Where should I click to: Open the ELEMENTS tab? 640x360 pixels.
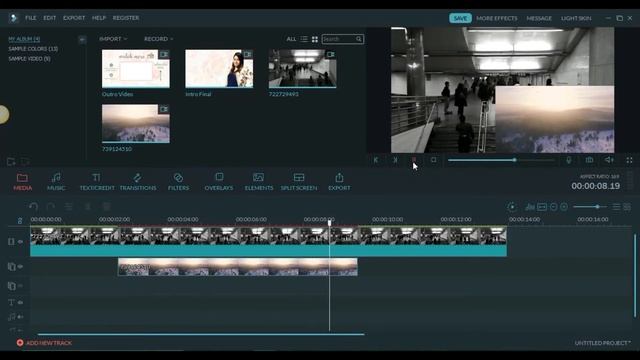(259, 182)
